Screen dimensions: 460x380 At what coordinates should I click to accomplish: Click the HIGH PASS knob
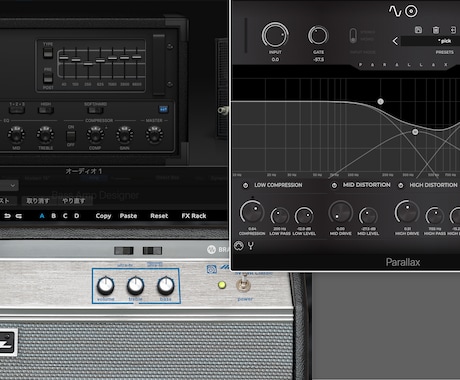click(x=435, y=216)
